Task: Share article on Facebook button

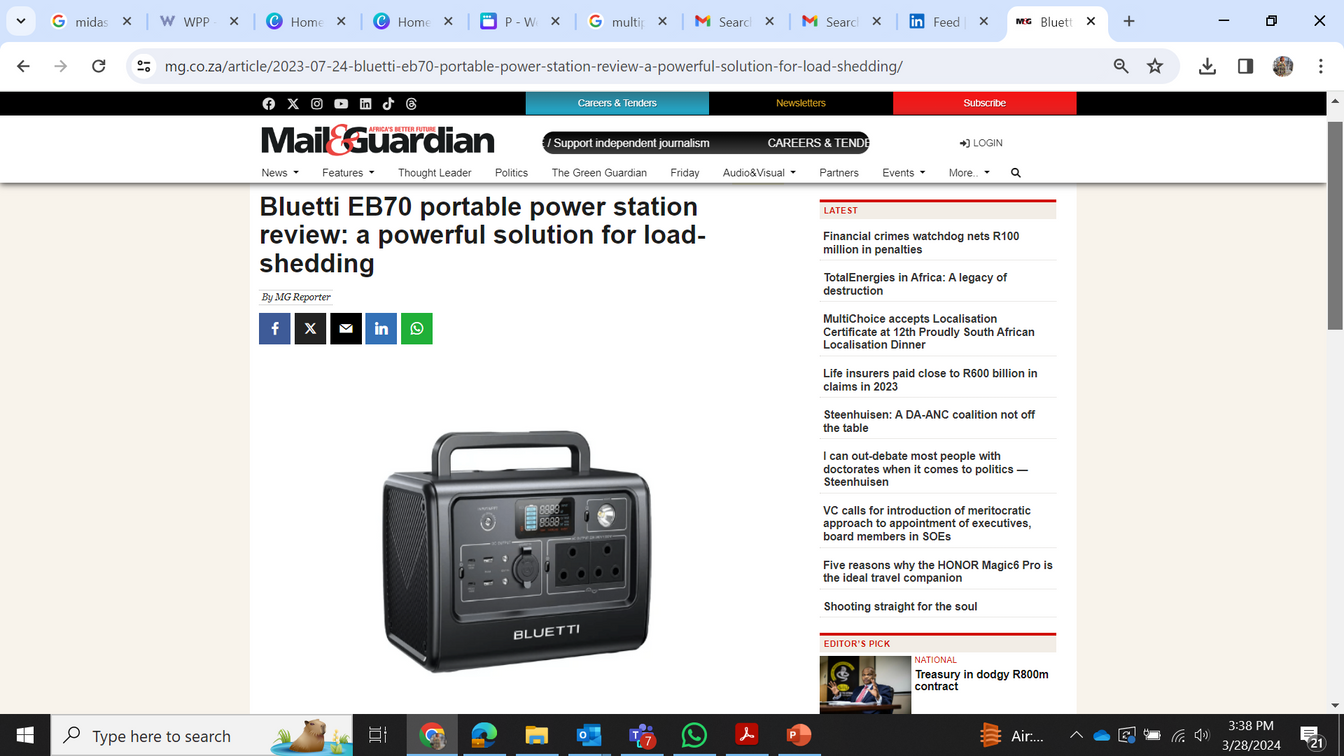Action: coord(275,328)
